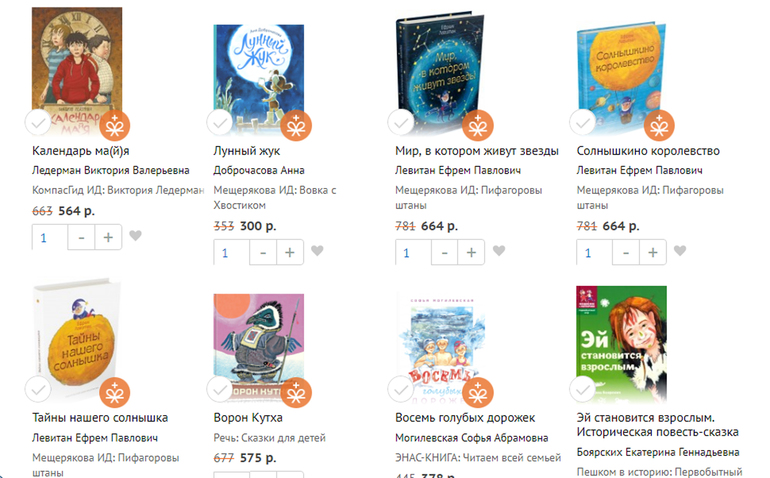Tick the round checkmark on Календарь ма(й)я

pos(38,123)
